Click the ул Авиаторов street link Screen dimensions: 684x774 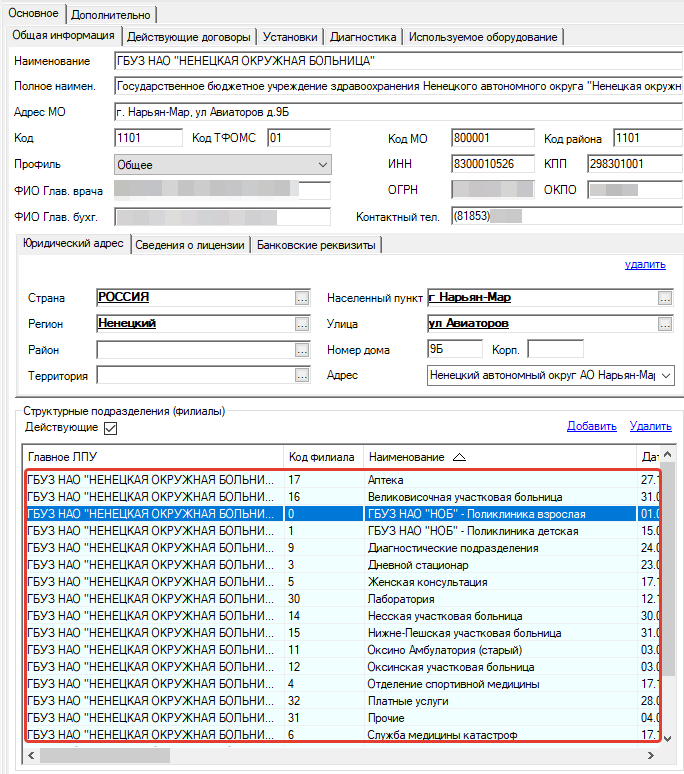tap(468, 323)
